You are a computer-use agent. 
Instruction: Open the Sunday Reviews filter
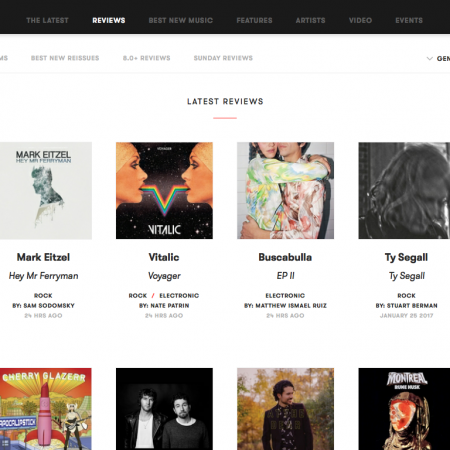[223, 58]
